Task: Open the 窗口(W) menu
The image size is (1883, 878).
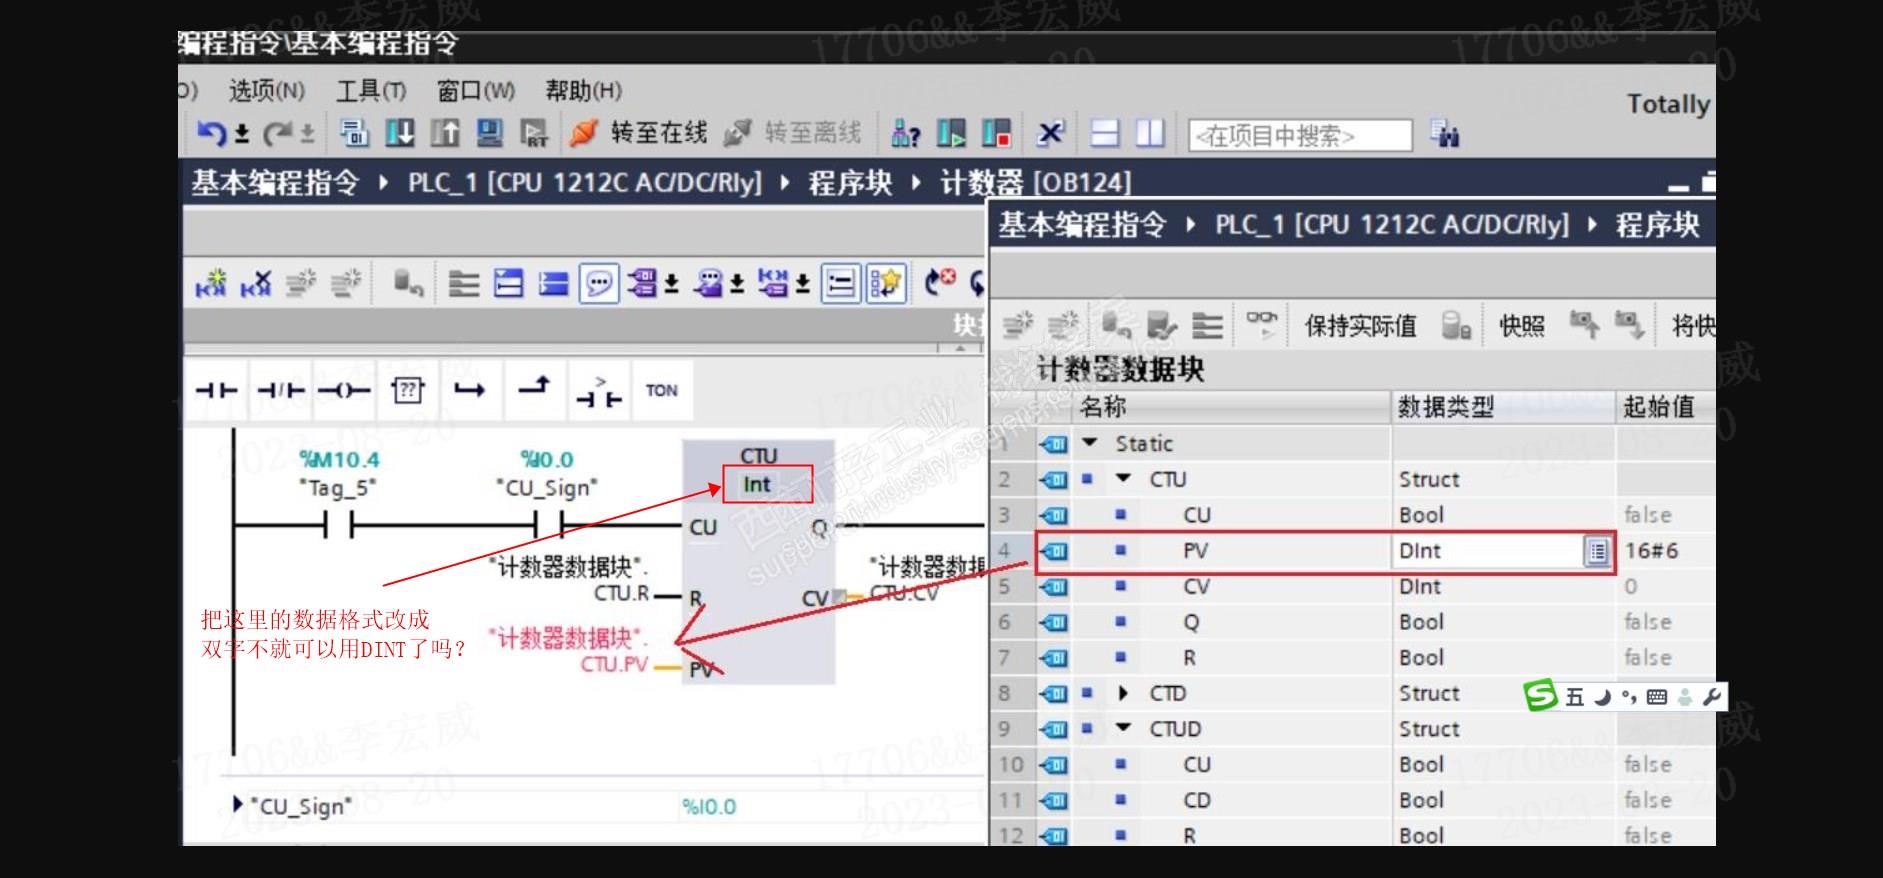Action: [x=476, y=91]
